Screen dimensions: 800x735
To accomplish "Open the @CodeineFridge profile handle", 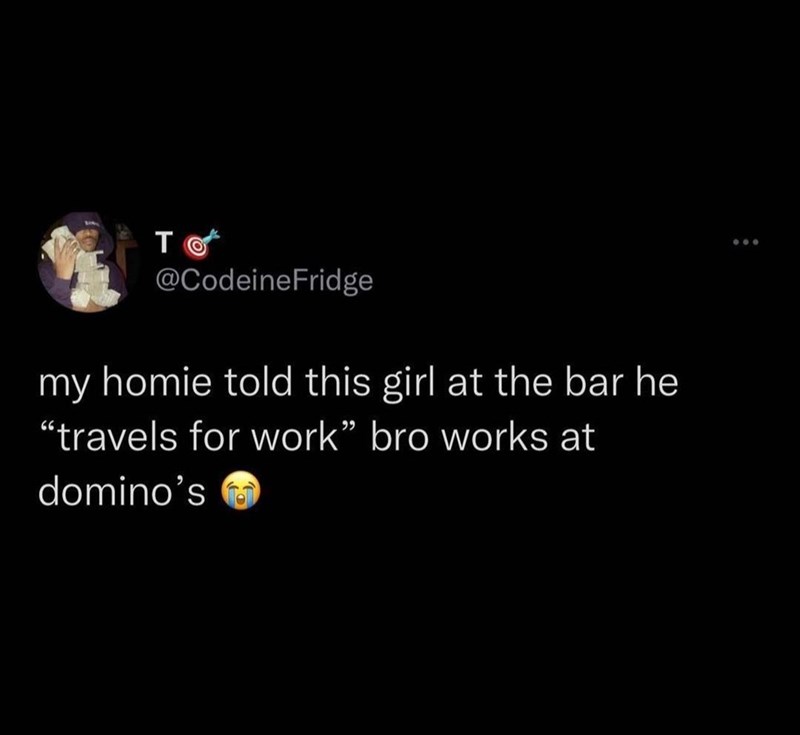I will click(263, 281).
